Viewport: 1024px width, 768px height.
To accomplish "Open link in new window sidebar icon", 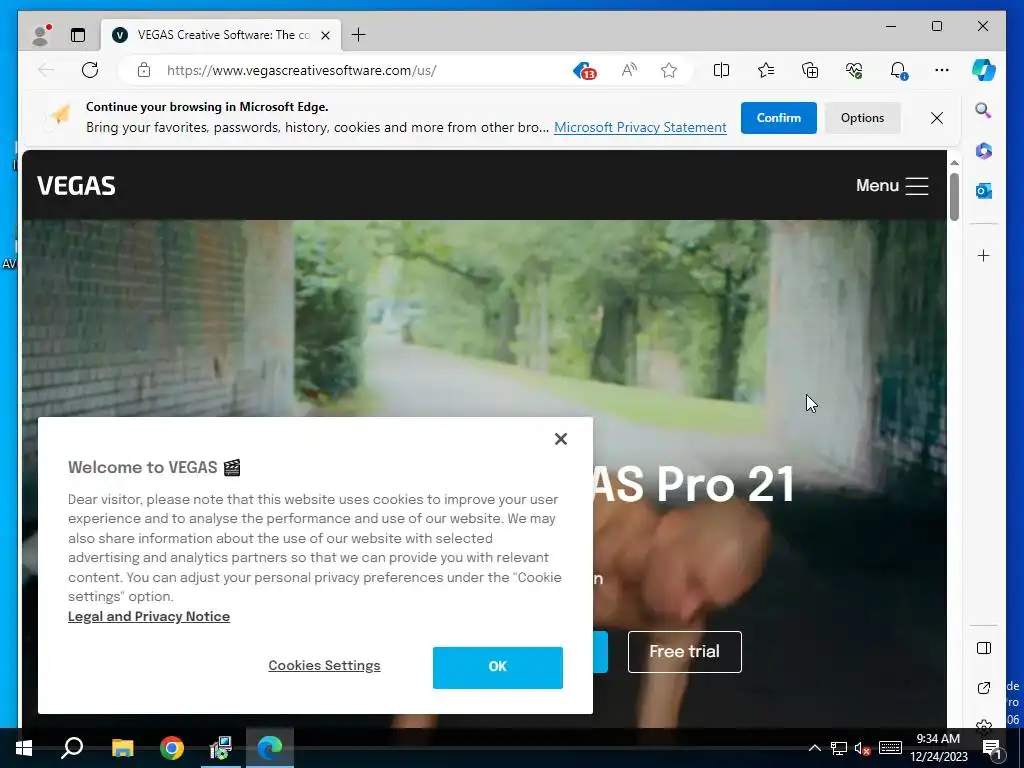I will click(x=984, y=688).
